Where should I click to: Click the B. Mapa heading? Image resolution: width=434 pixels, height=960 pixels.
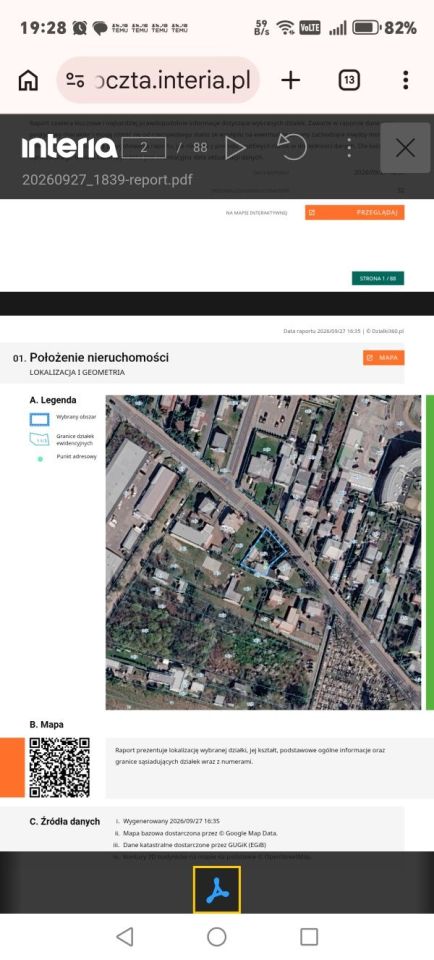click(x=46, y=724)
